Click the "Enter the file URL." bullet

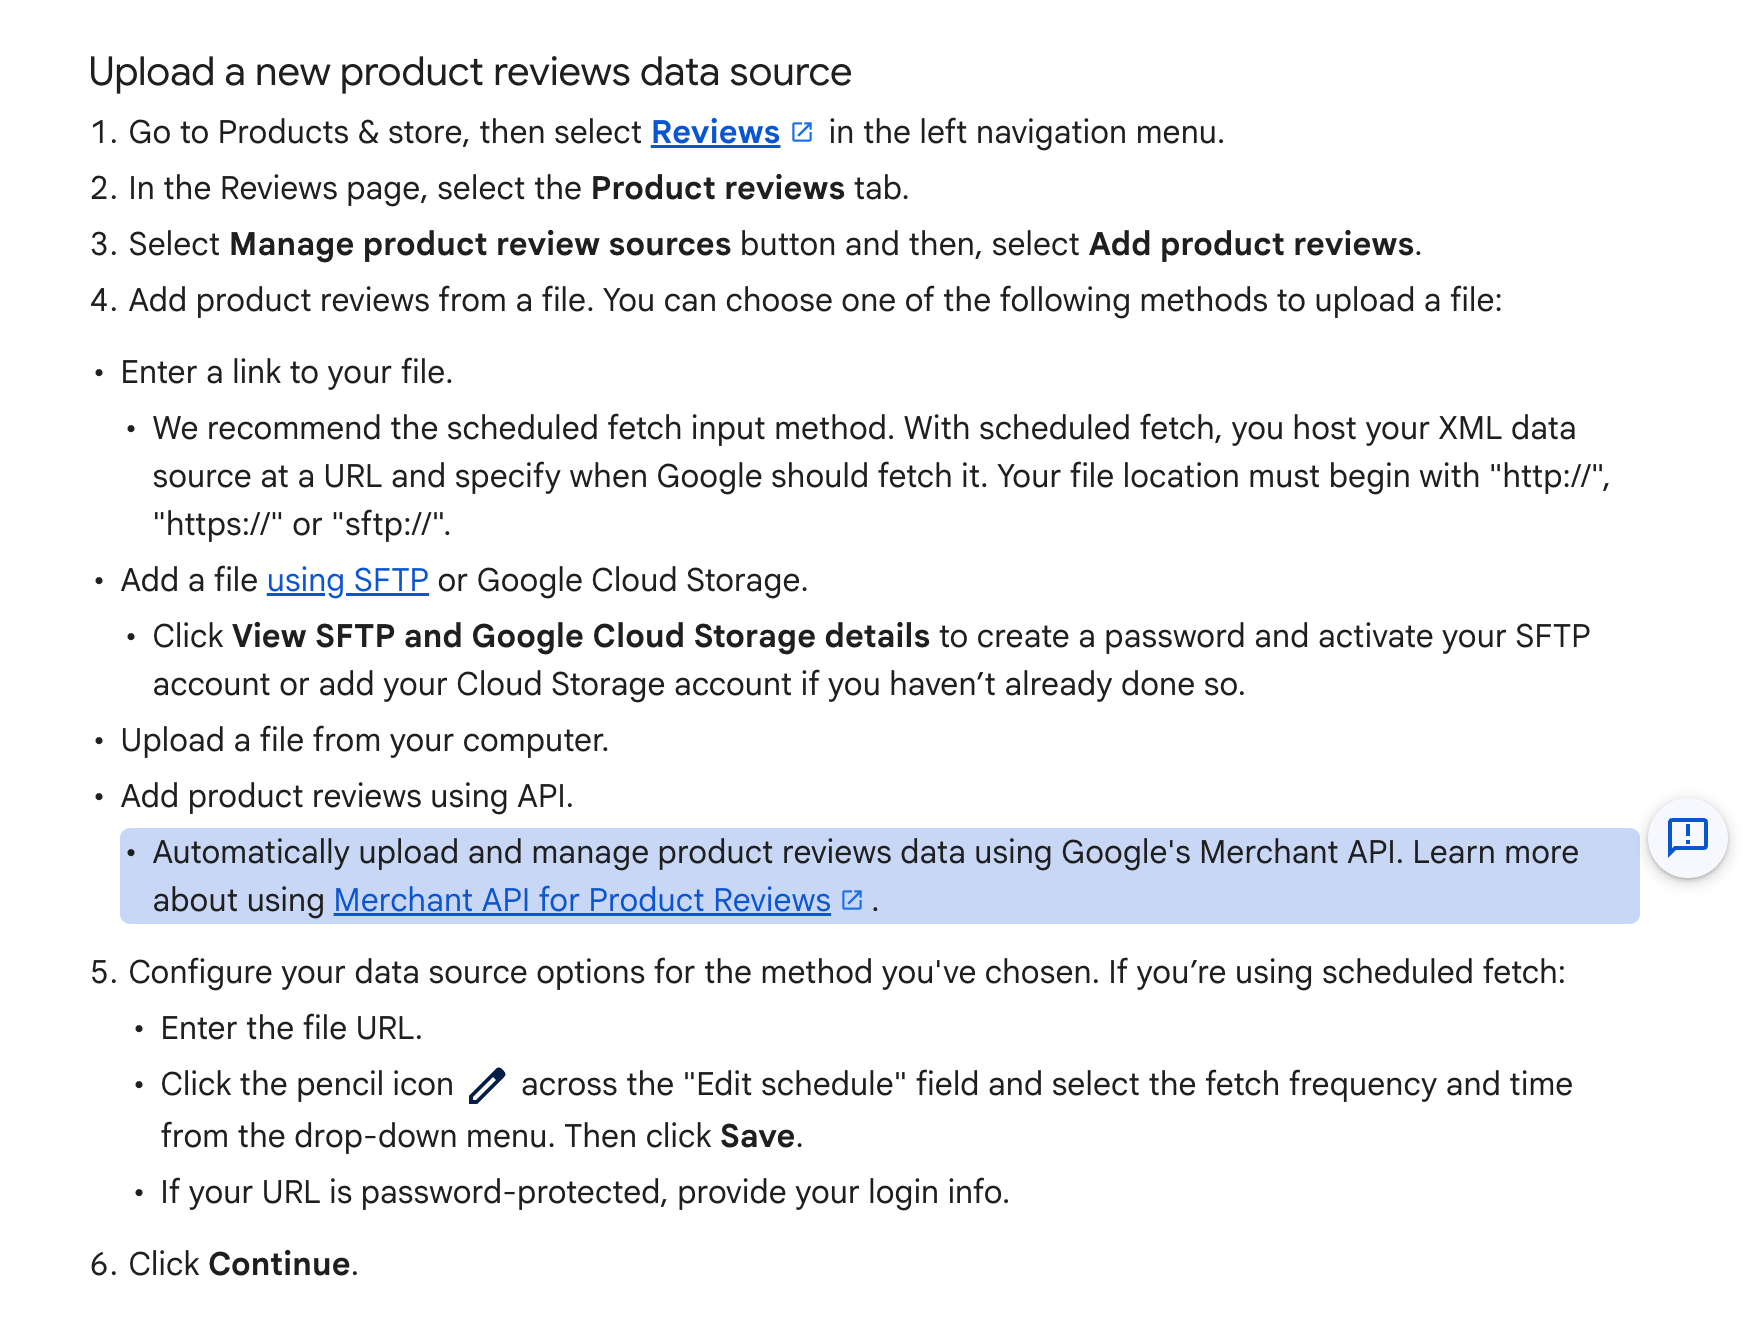pyautogui.click(x=291, y=1028)
